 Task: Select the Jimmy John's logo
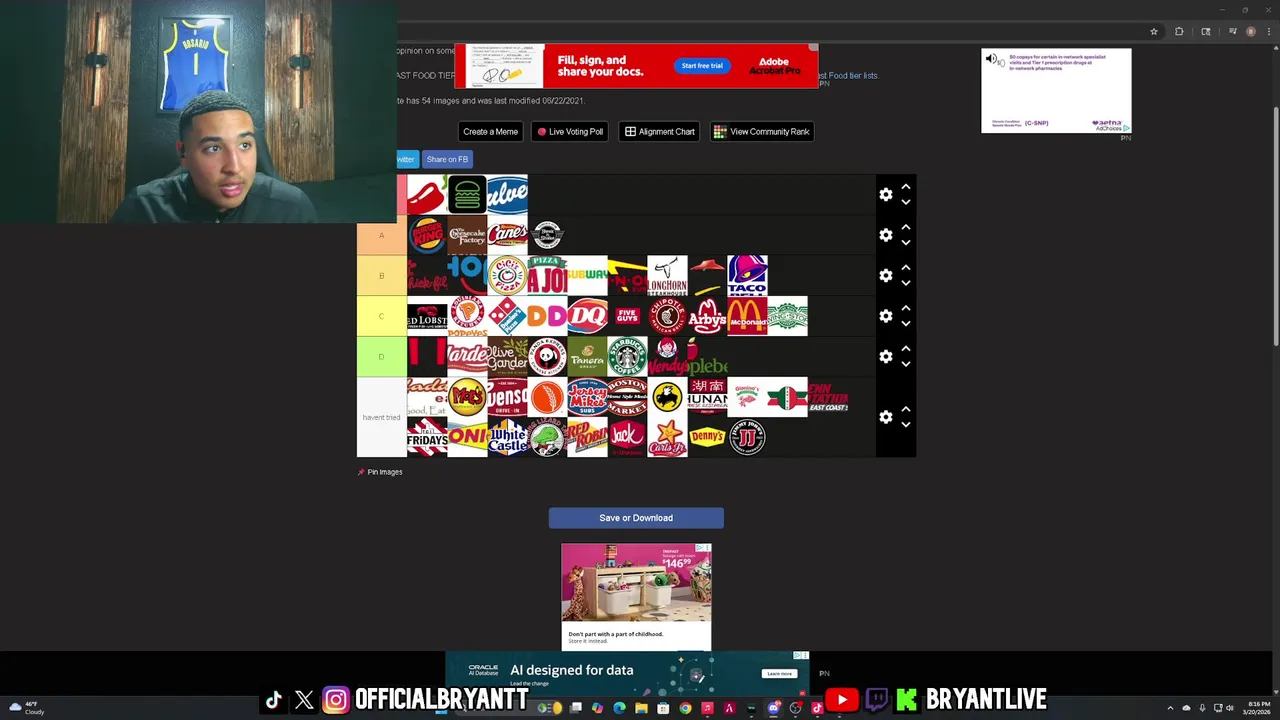tap(747, 437)
